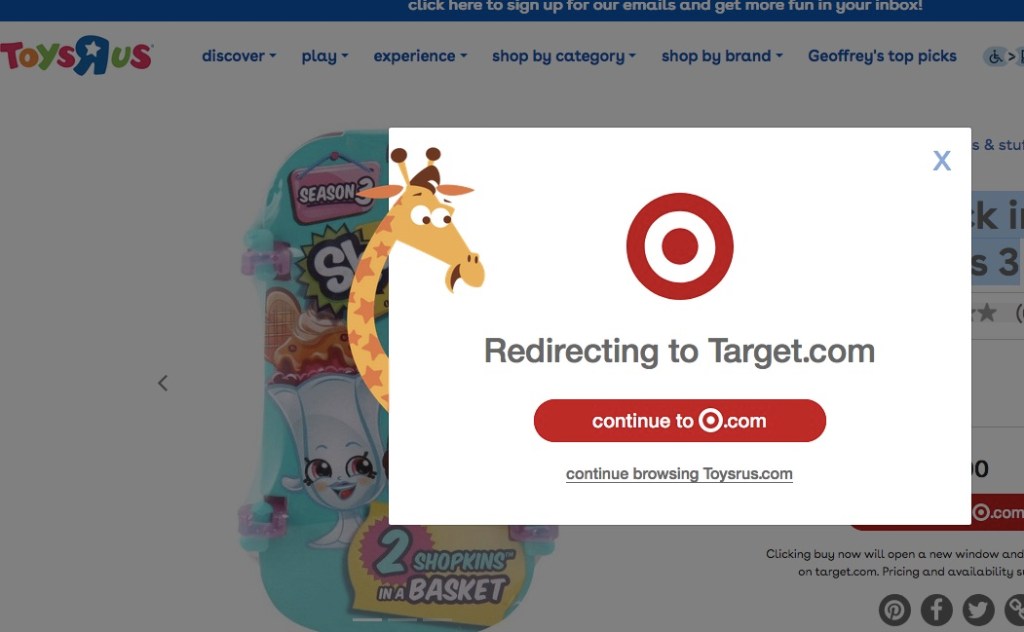The width and height of the screenshot is (1024, 632).
Task: Open the shop by brand menu
Action: pos(722,56)
